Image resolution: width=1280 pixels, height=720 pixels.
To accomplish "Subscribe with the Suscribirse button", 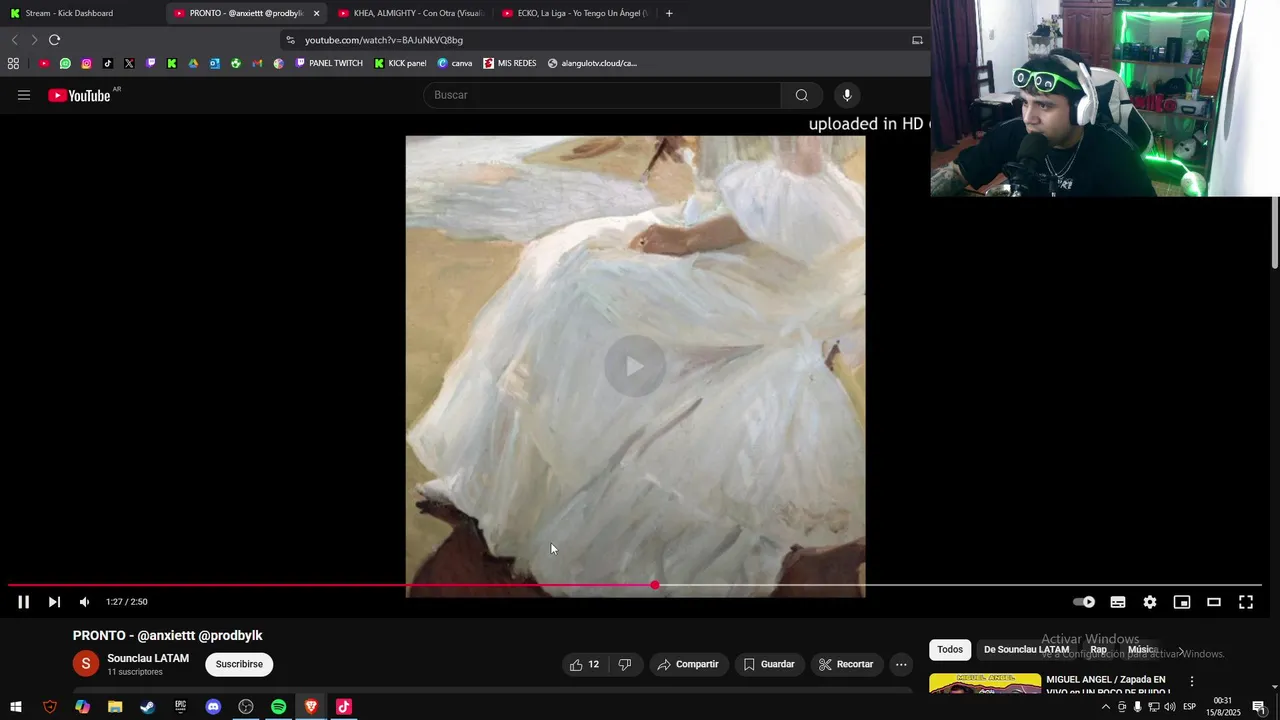I will tap(239, 664).
